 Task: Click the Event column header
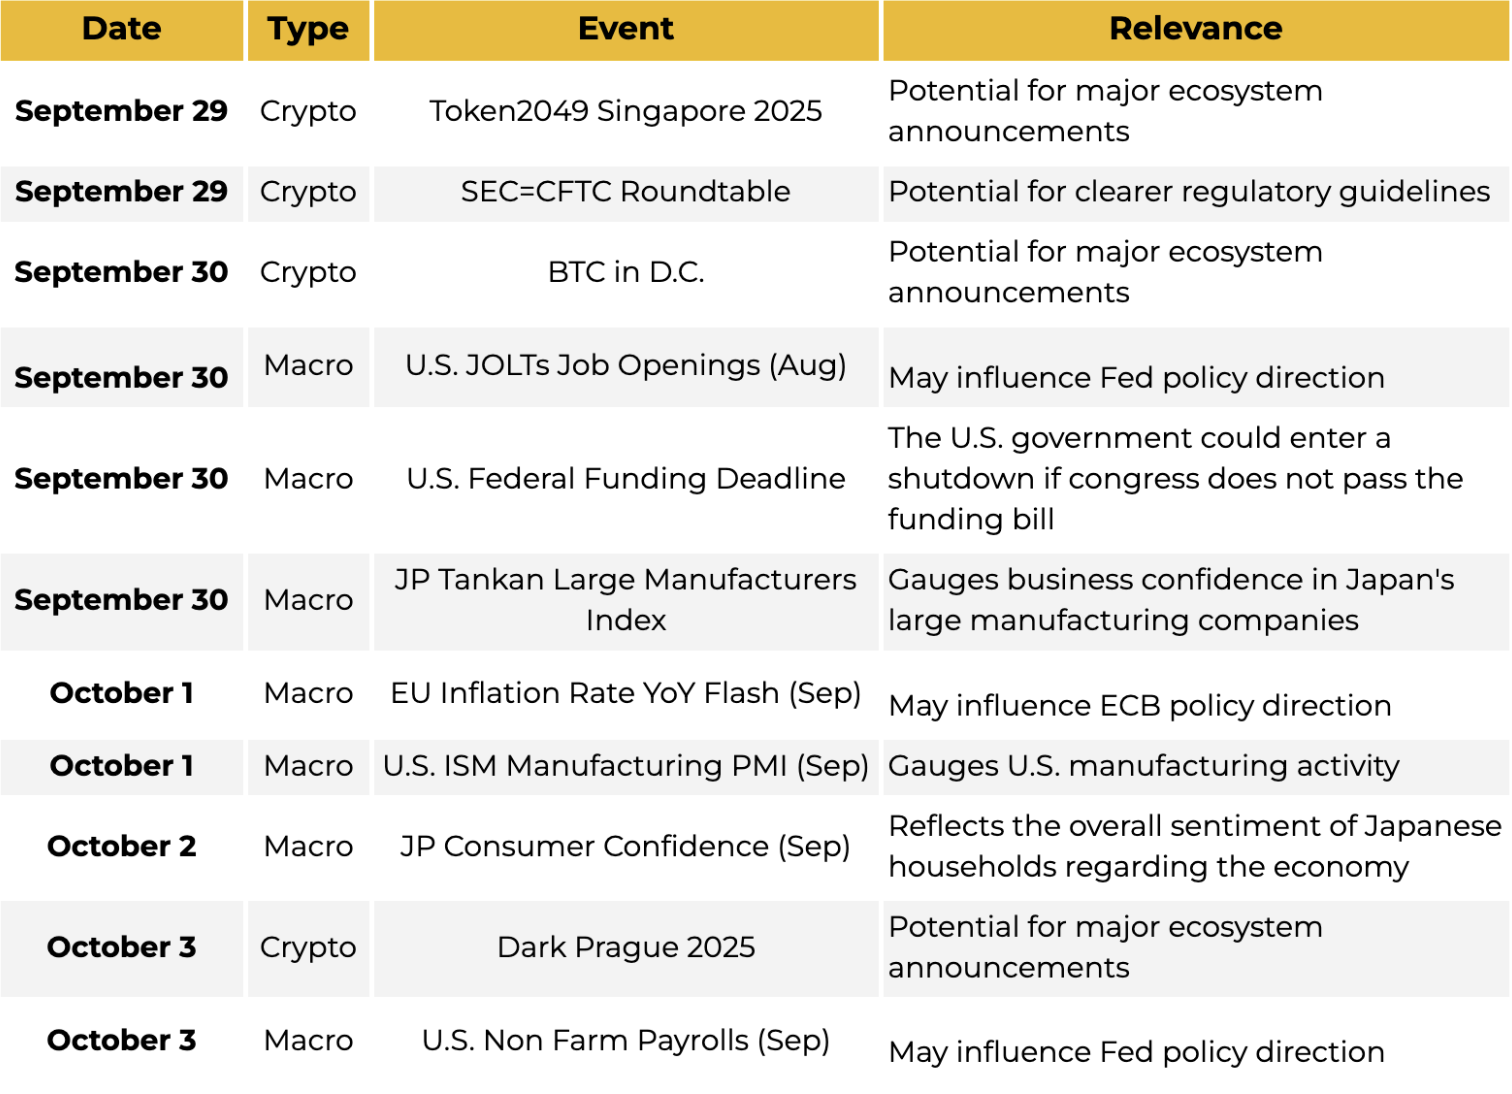pos(626,29)
